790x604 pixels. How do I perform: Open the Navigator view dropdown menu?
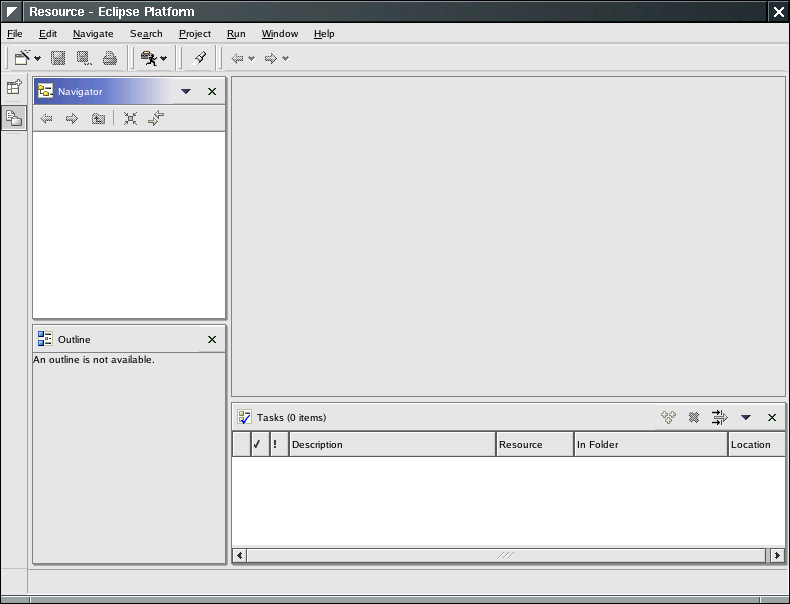click(x=185, y=91)
